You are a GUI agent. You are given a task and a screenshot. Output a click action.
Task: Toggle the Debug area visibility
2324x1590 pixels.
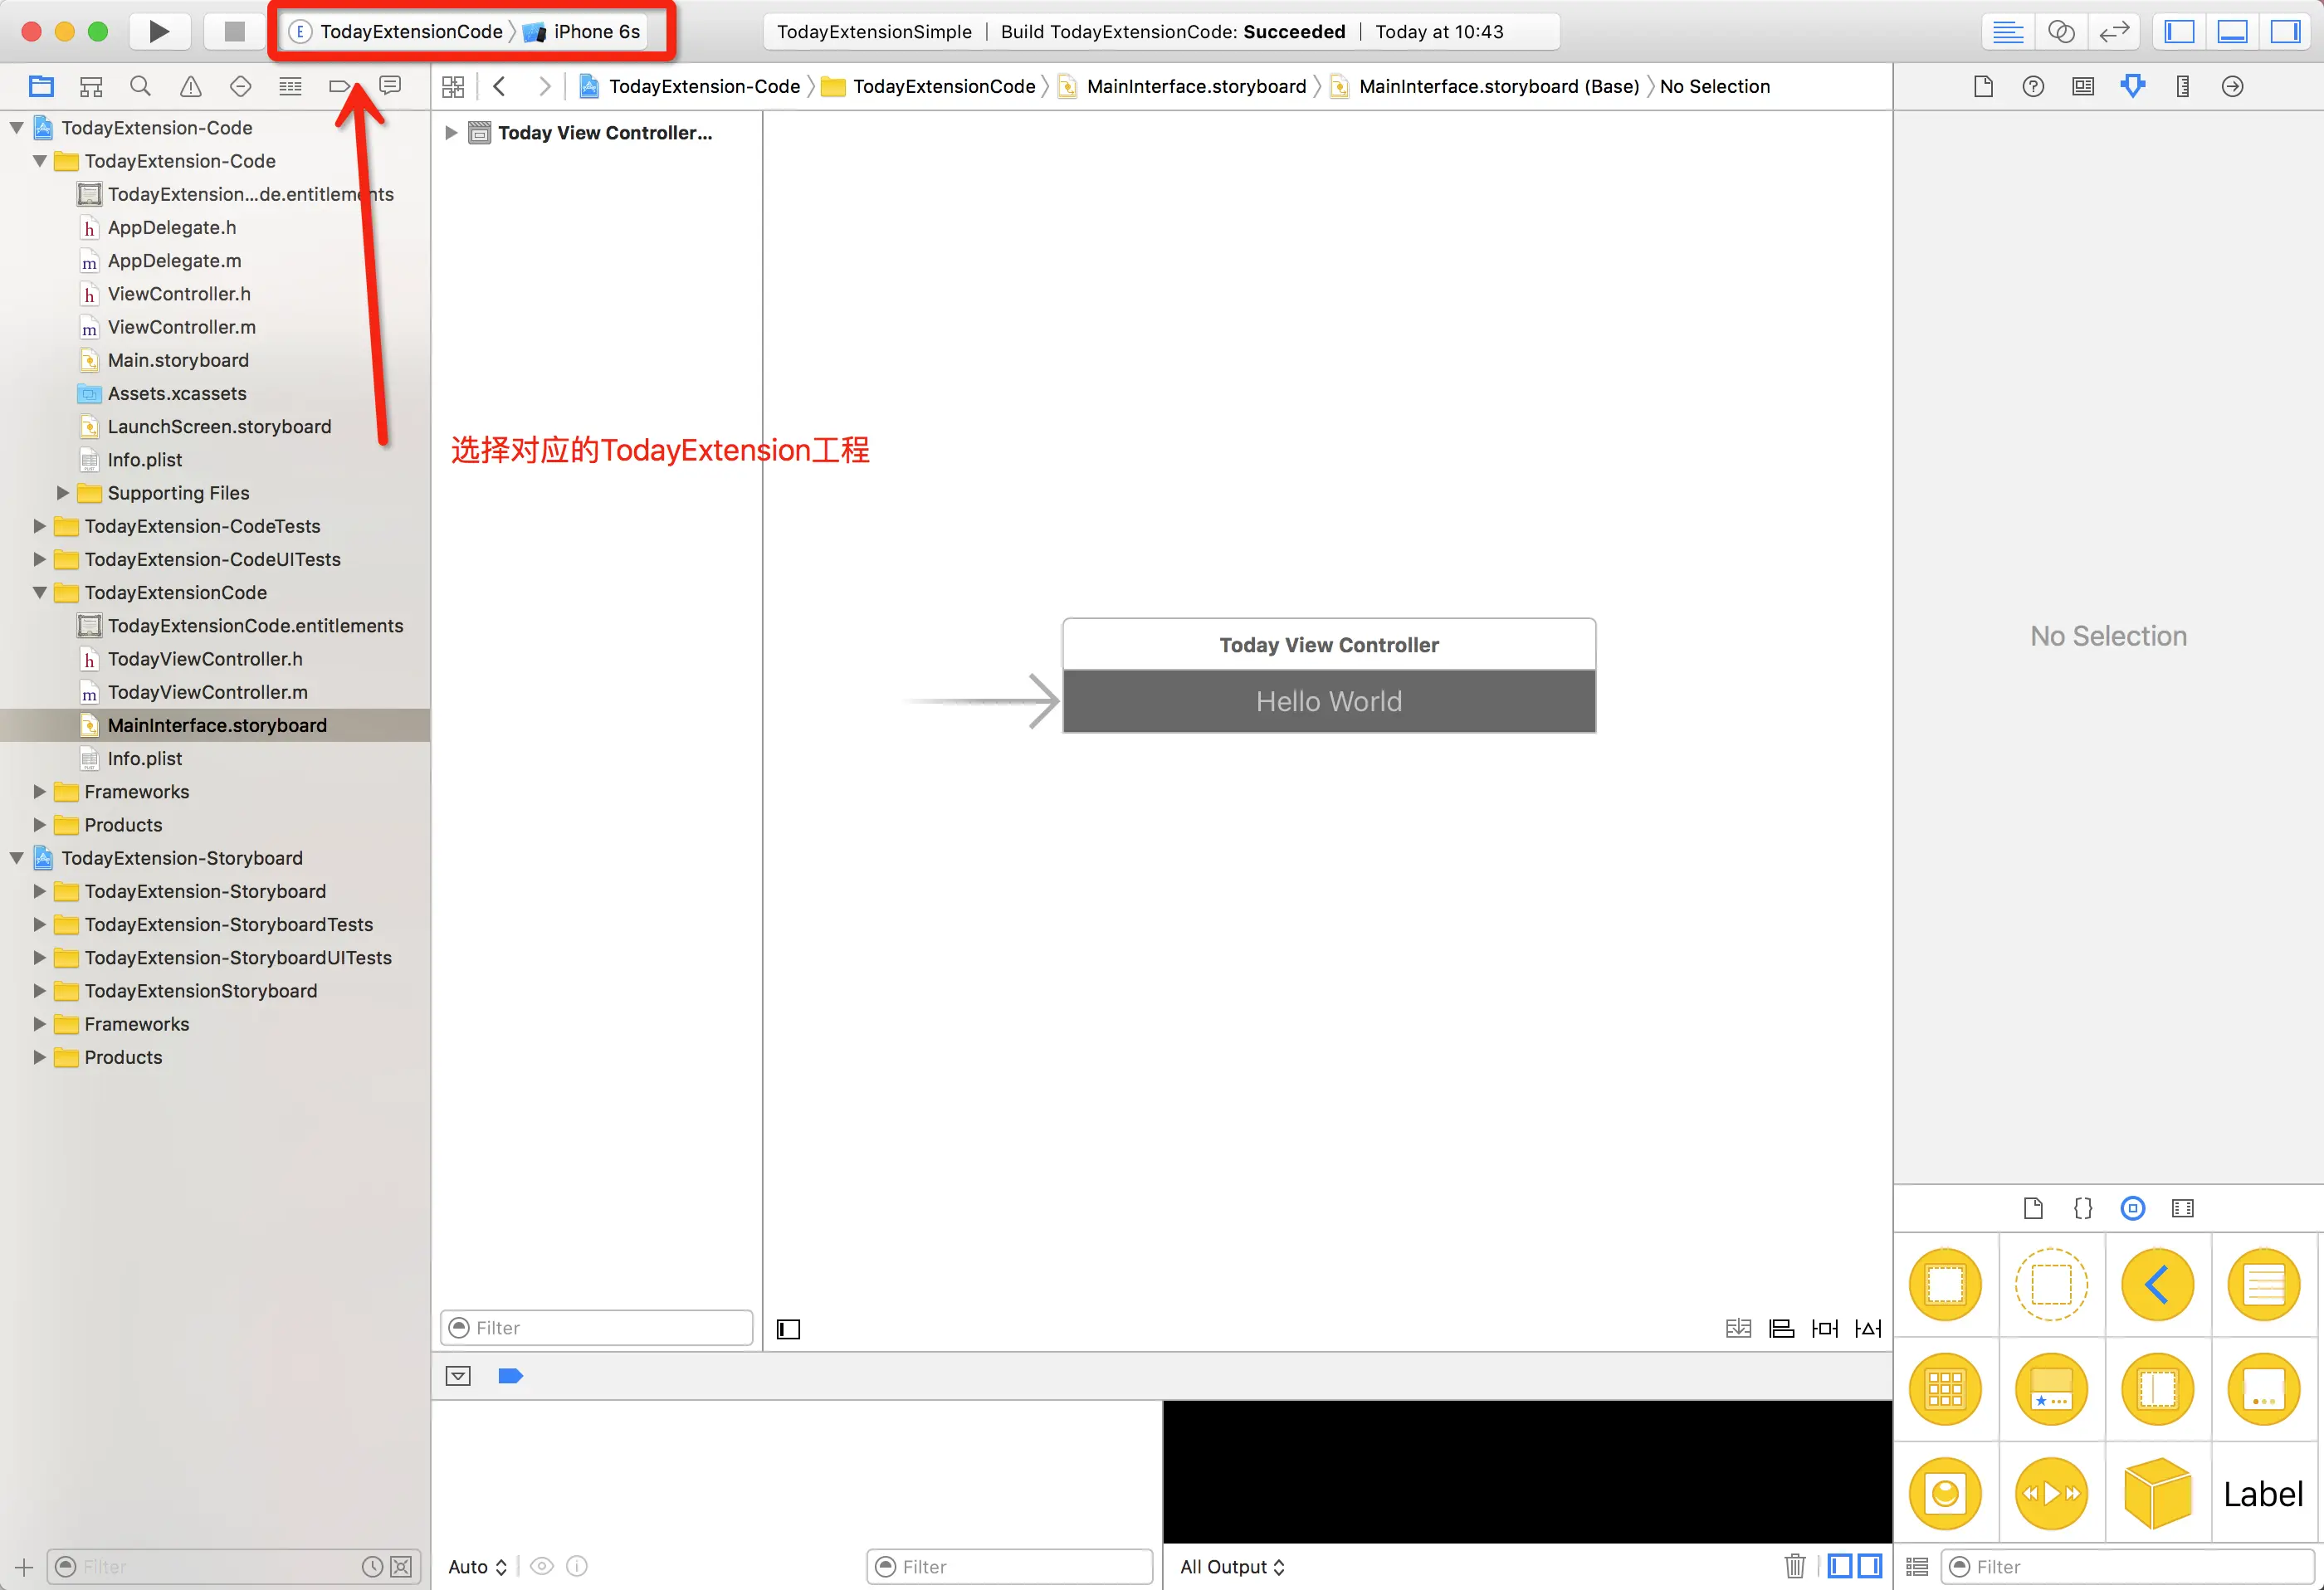point(2232,31)
